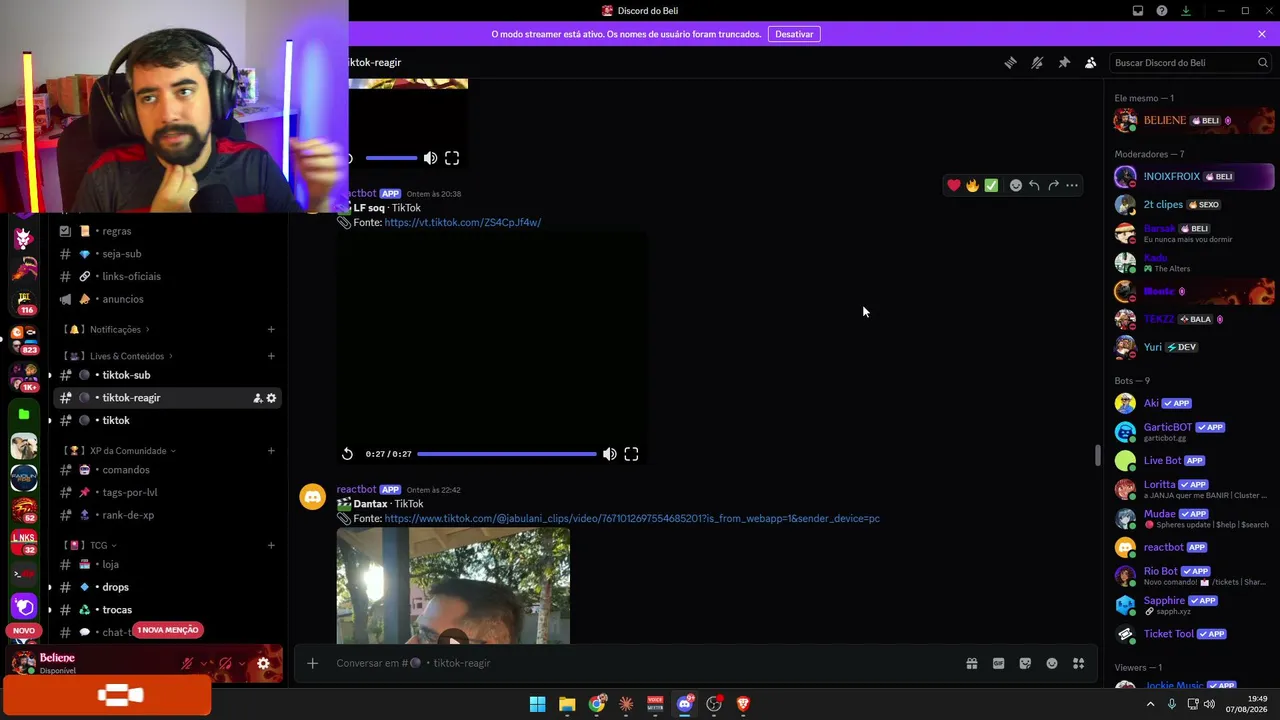This screenshot has width=1280, height=720.
Task: Open the jabulani_clips TikTok link
Action: pyautogui.click(x=632, y=518)
